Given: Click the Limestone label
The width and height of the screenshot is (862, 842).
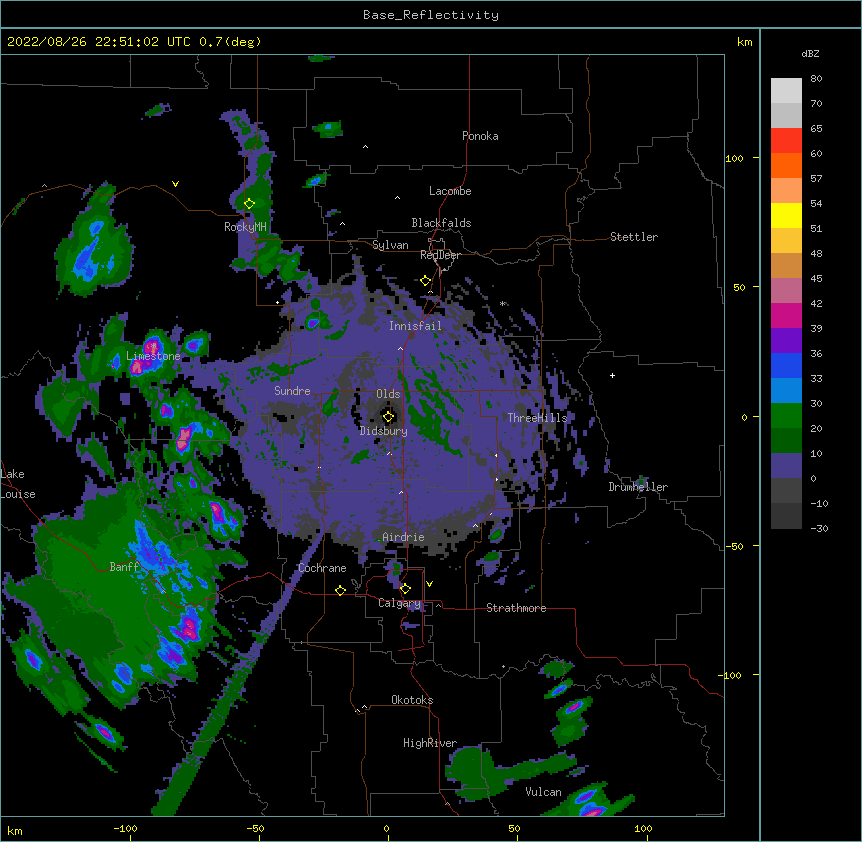Looking at the screenshot, I should coord(153,356).
